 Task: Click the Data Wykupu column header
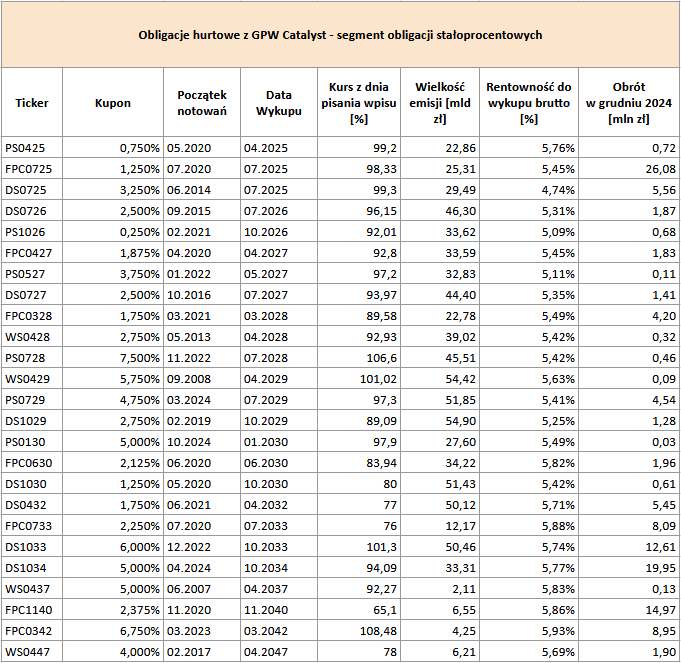279,103
